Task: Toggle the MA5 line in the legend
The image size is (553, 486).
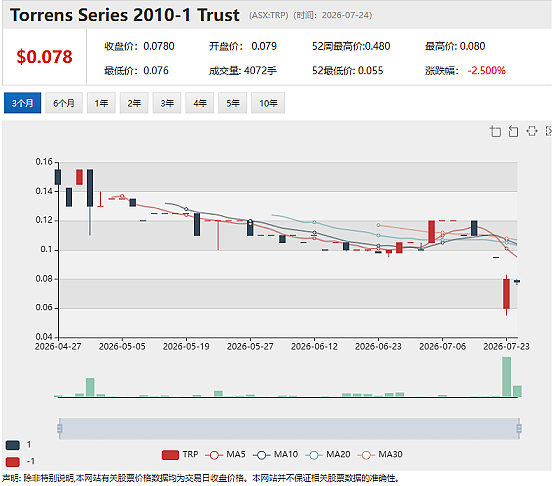Action: (225, 455)
